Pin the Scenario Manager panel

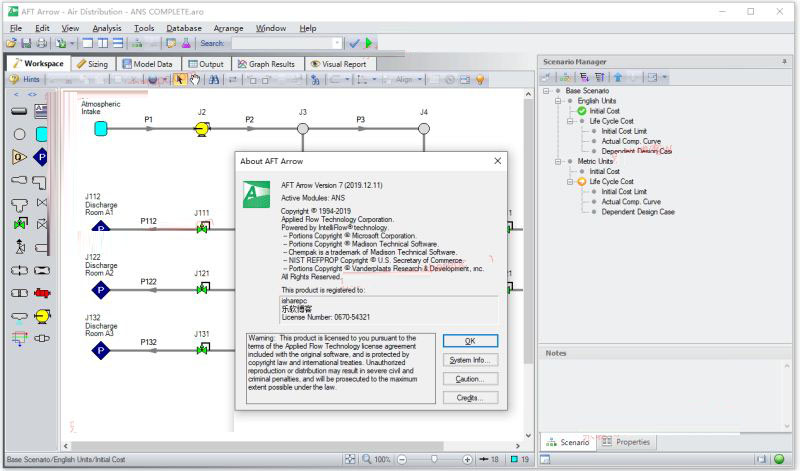coord(784,61)
